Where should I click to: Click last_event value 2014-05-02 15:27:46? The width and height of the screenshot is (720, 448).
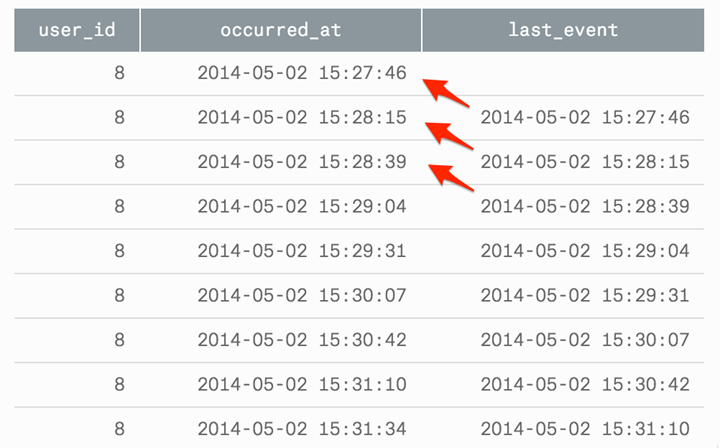pos(585,118)
